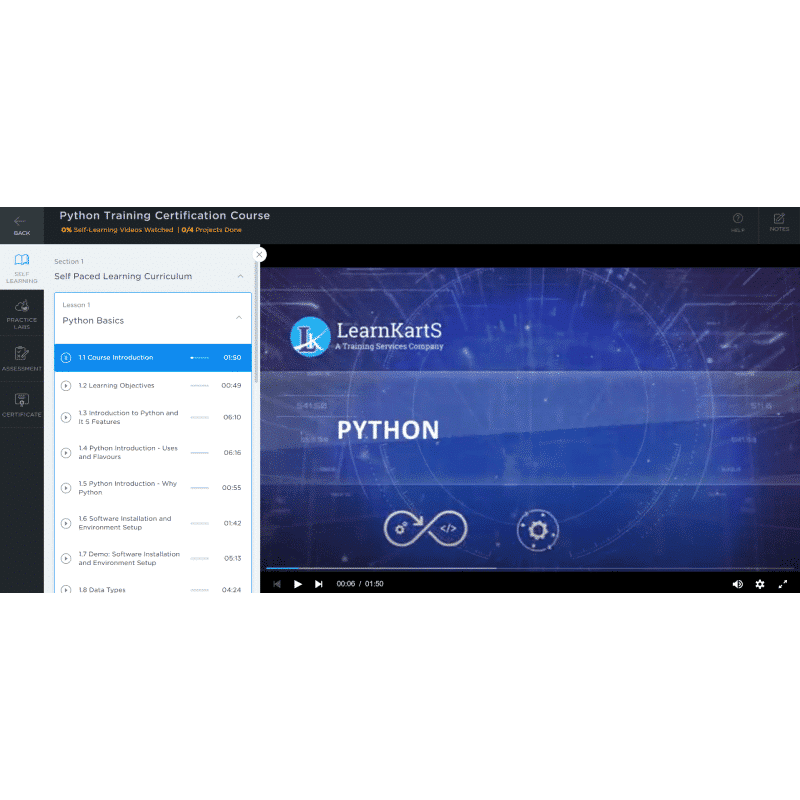Click the 00:55 duration text
This screenshot has height=800, width=800.
pyautogui.click(x=232, y=488)
